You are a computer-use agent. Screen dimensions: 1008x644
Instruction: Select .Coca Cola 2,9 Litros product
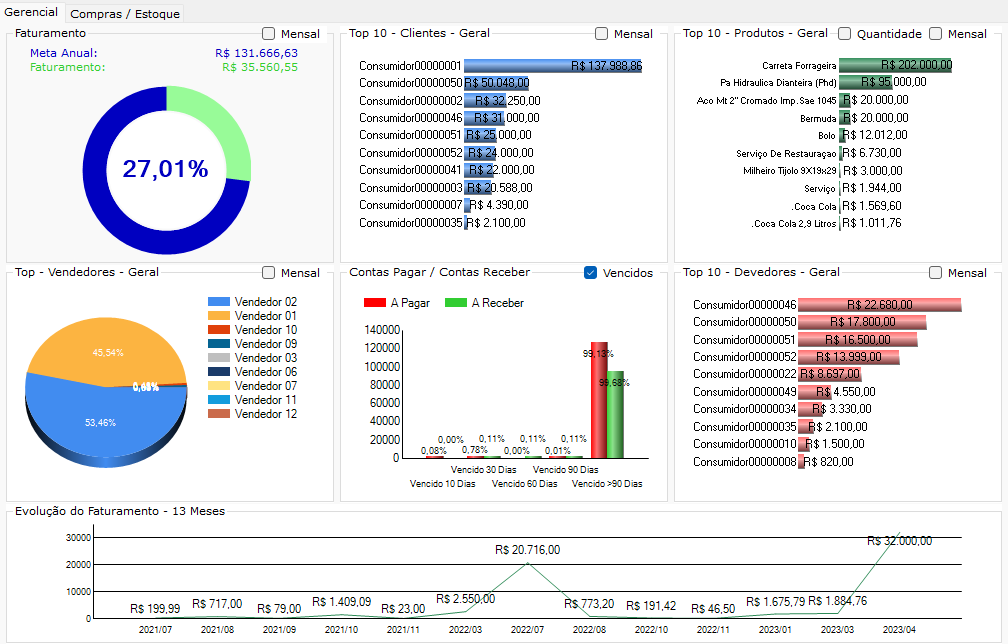coord(827,224)
